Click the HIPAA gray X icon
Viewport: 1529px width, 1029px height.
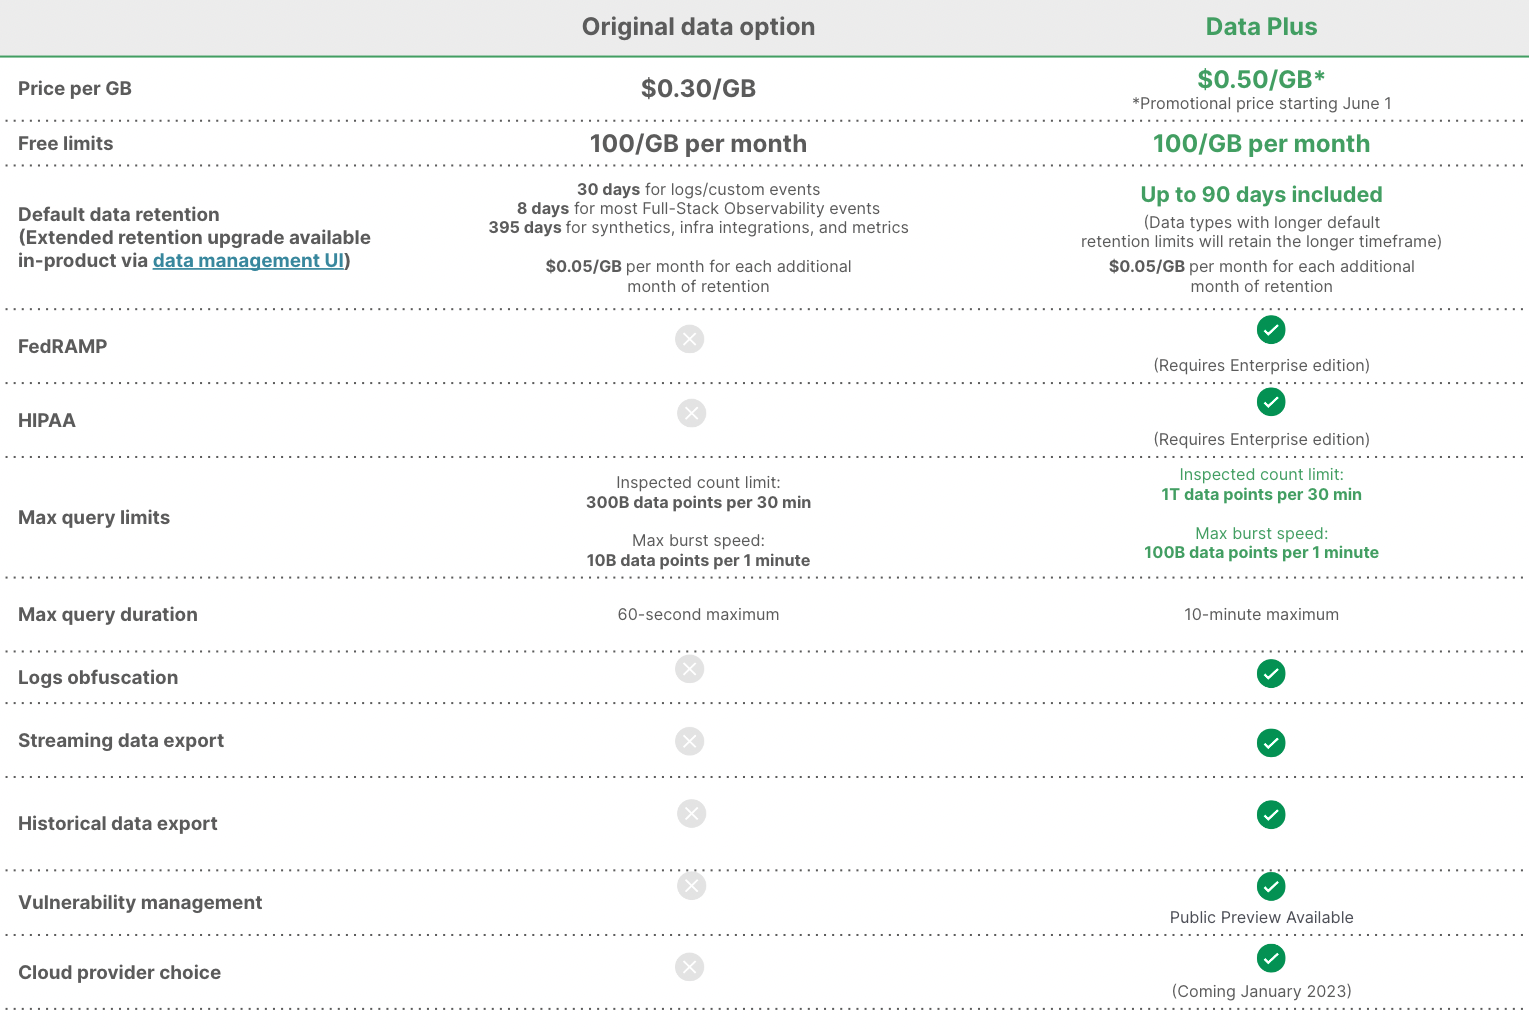click(x=691, y=413)
